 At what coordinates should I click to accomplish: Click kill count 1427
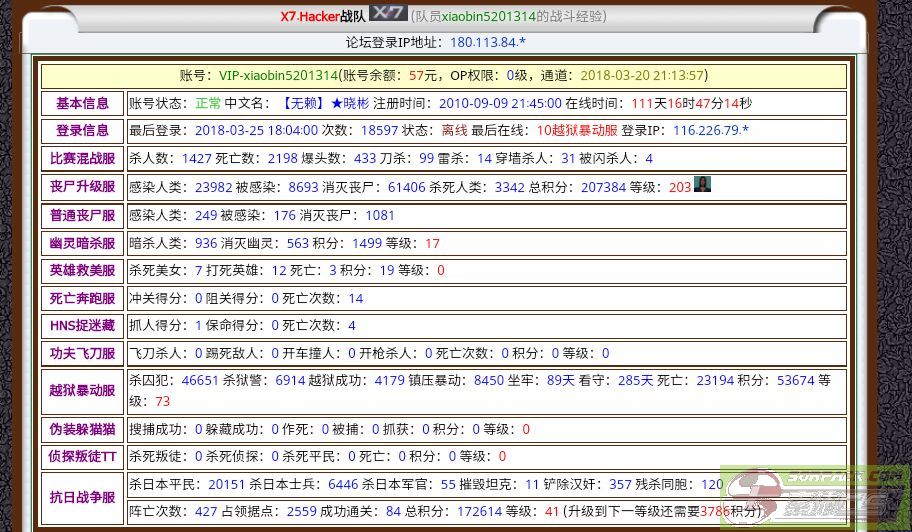(197, 159)
